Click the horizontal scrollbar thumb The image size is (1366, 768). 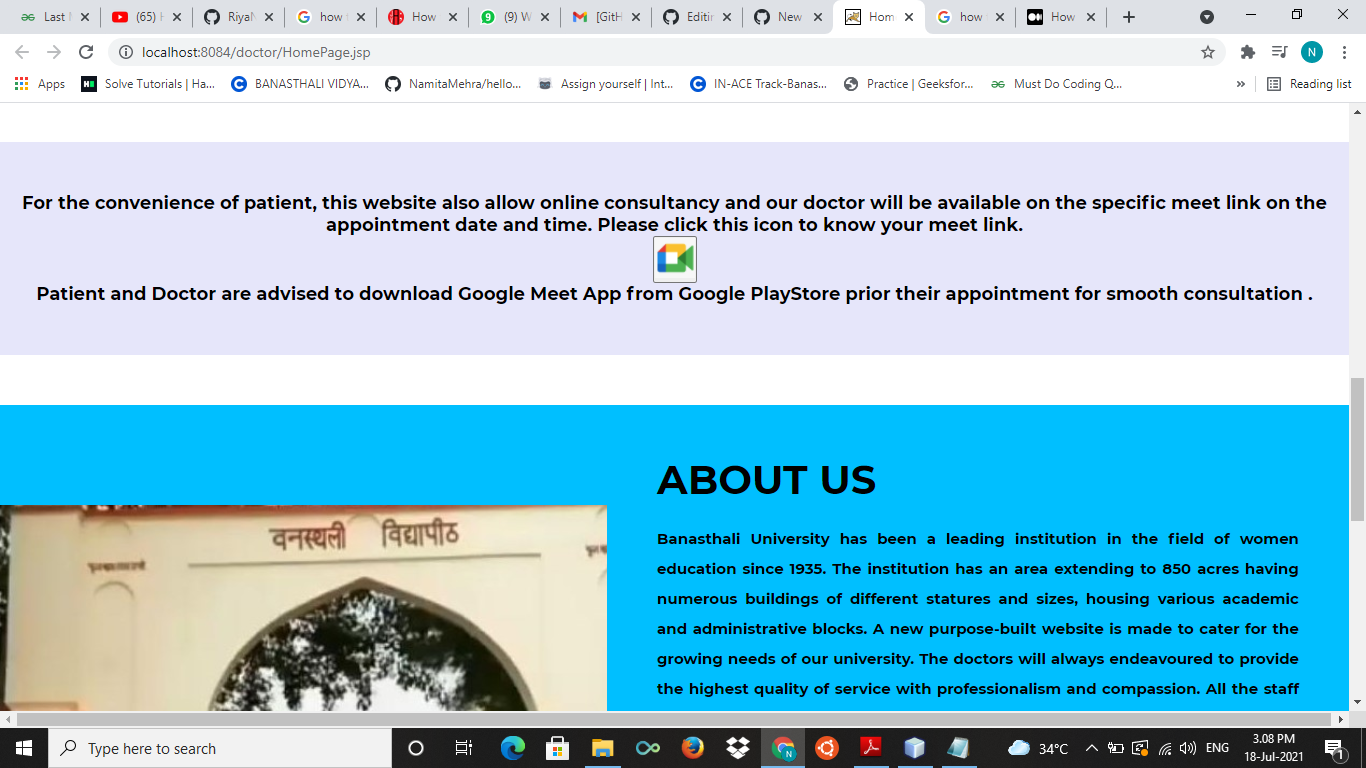[673, 719]
